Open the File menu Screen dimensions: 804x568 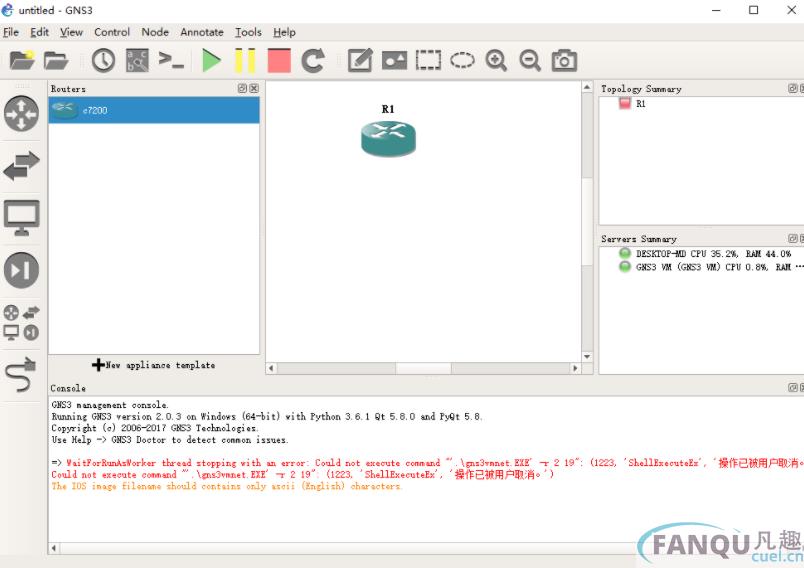pos(11,32)
